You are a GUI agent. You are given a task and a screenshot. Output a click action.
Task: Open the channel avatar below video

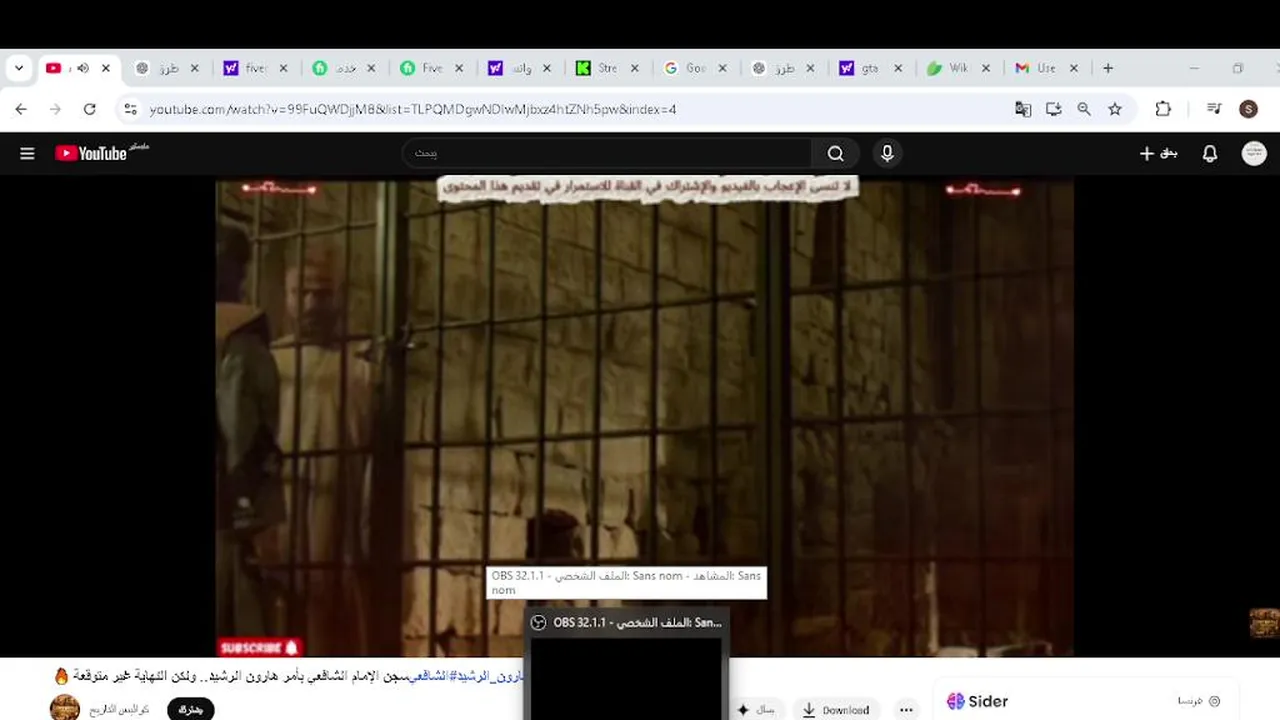point(65,708)
